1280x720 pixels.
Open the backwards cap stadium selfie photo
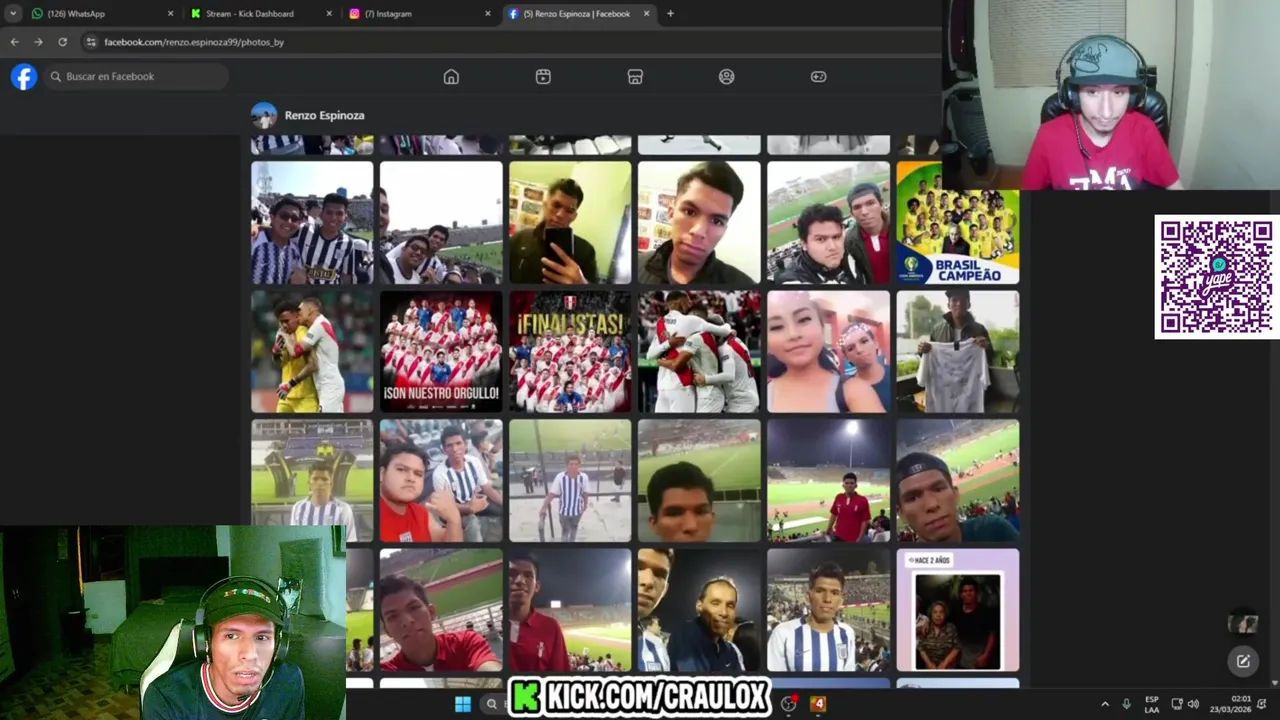point(958,481)
